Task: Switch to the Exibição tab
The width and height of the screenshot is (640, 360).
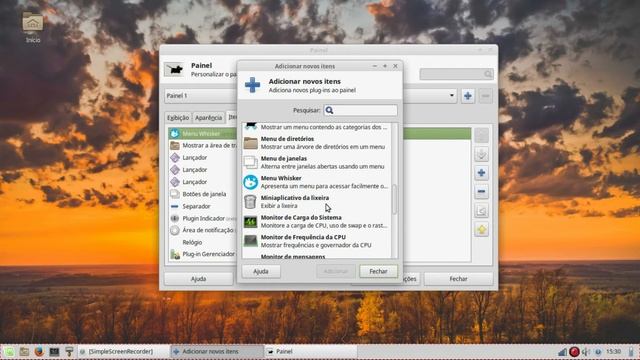Action: (x=178, y=118)
